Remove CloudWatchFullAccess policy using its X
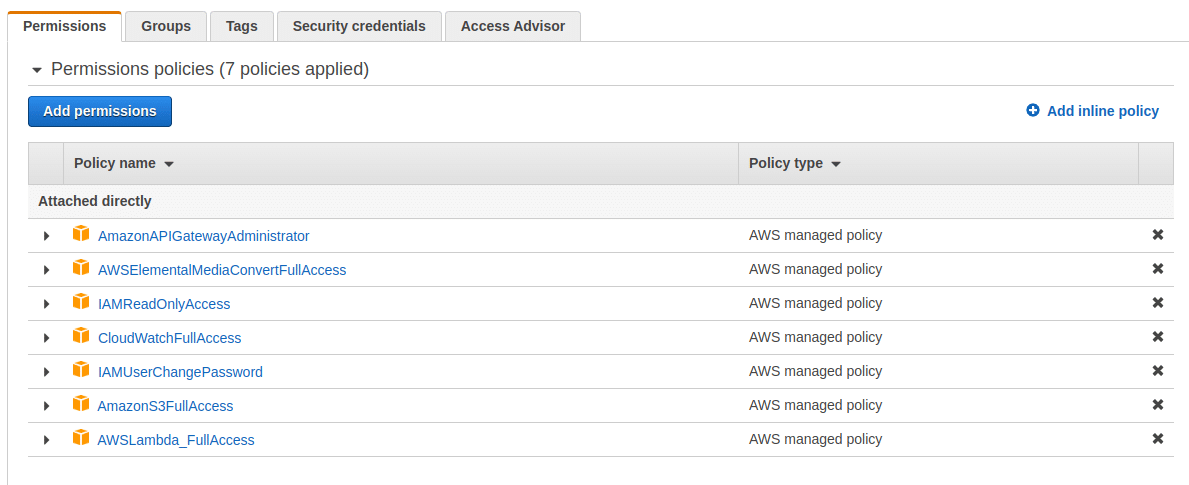 (1158, 337)
